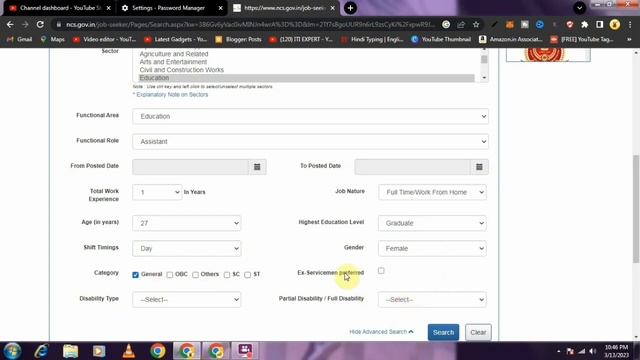Open the Functional Area dropdown

click(x=310, y=116)
